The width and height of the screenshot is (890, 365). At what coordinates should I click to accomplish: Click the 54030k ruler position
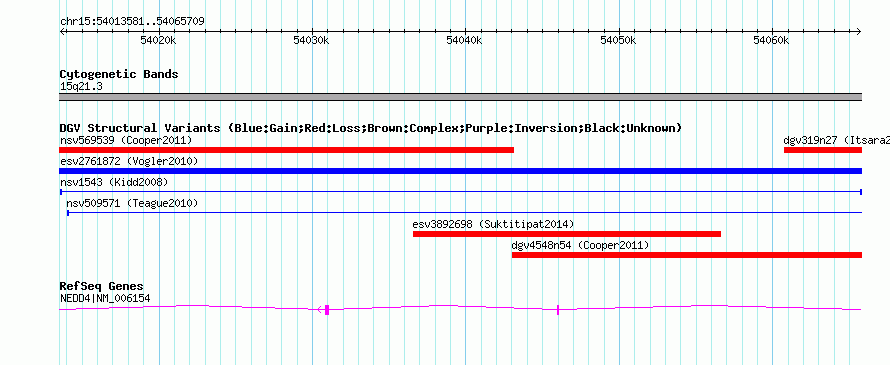(x=312, y=40)
